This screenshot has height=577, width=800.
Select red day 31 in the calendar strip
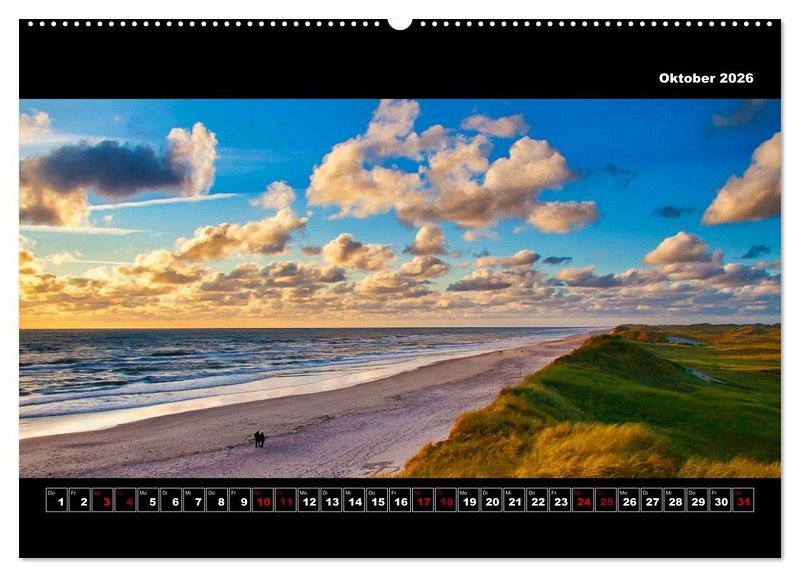click(743, 500)
